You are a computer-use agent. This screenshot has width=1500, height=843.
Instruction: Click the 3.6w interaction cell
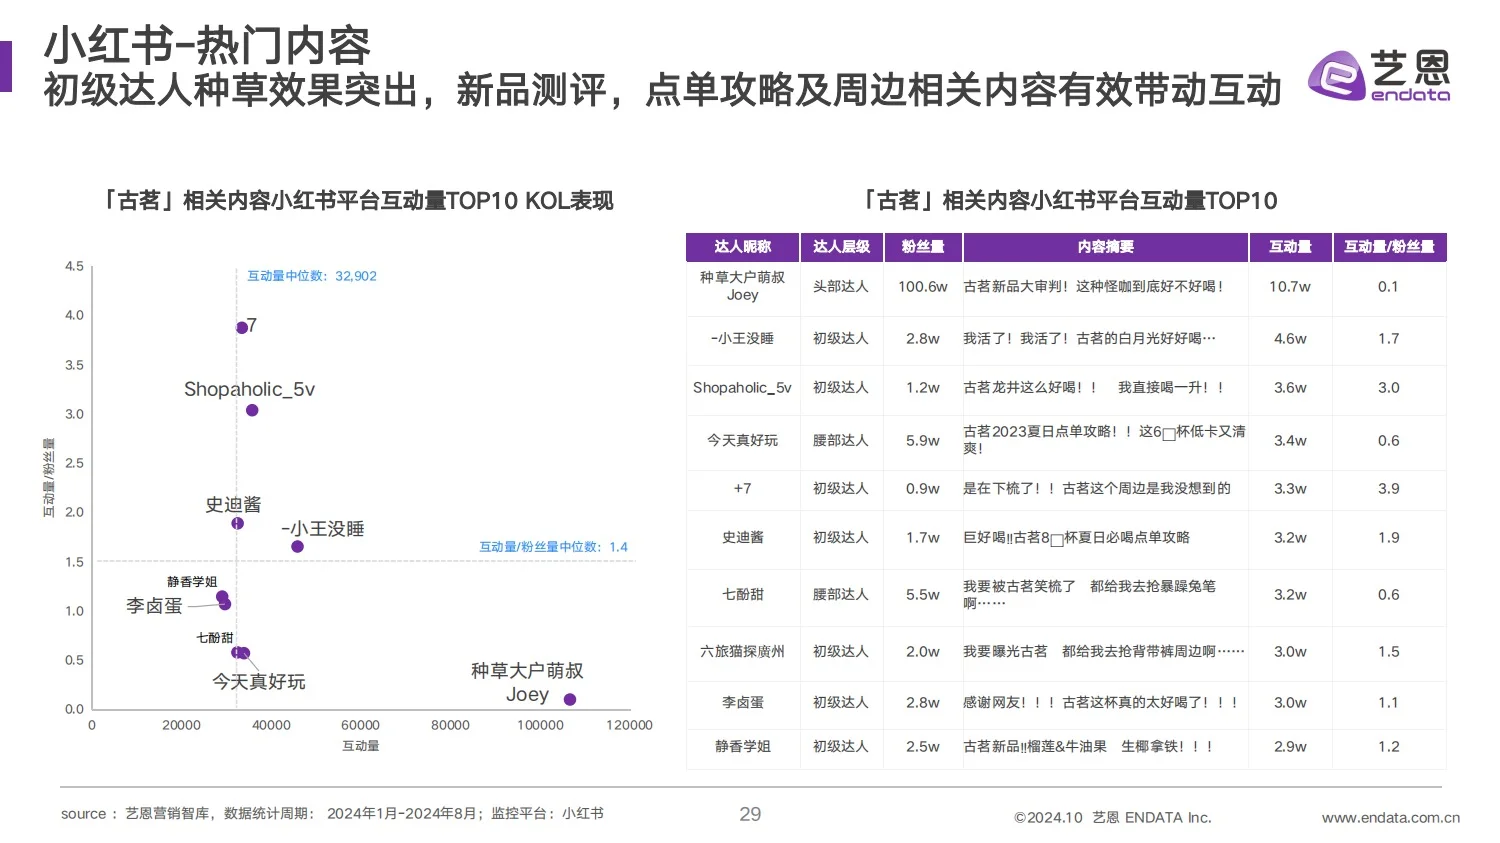(1290, 387)
